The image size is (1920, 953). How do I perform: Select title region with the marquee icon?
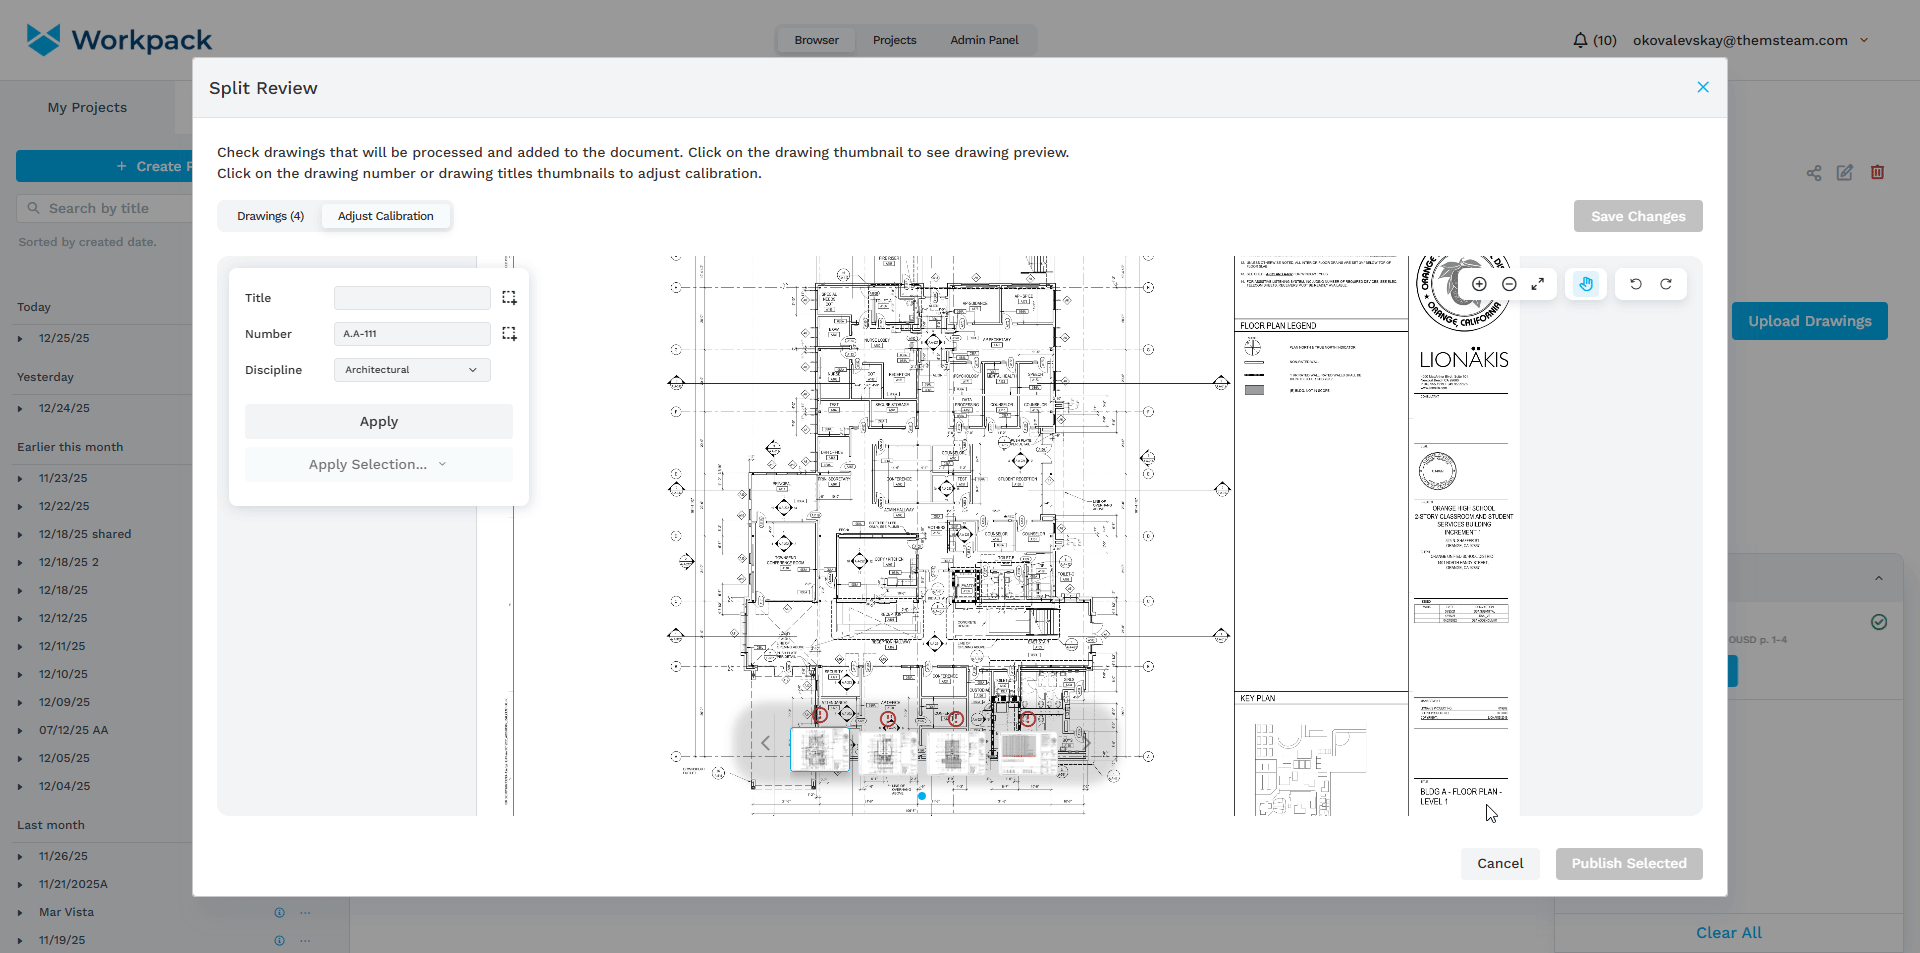509,298
